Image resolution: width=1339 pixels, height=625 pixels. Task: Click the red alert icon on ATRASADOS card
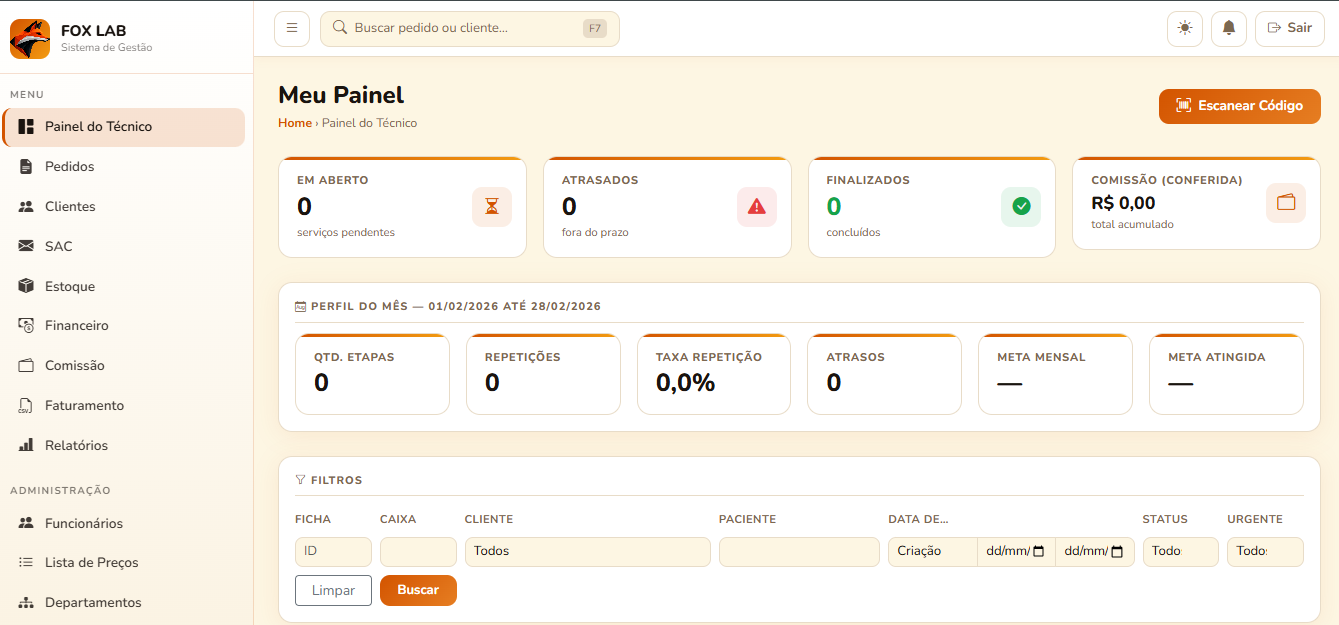tap(756, 206)
